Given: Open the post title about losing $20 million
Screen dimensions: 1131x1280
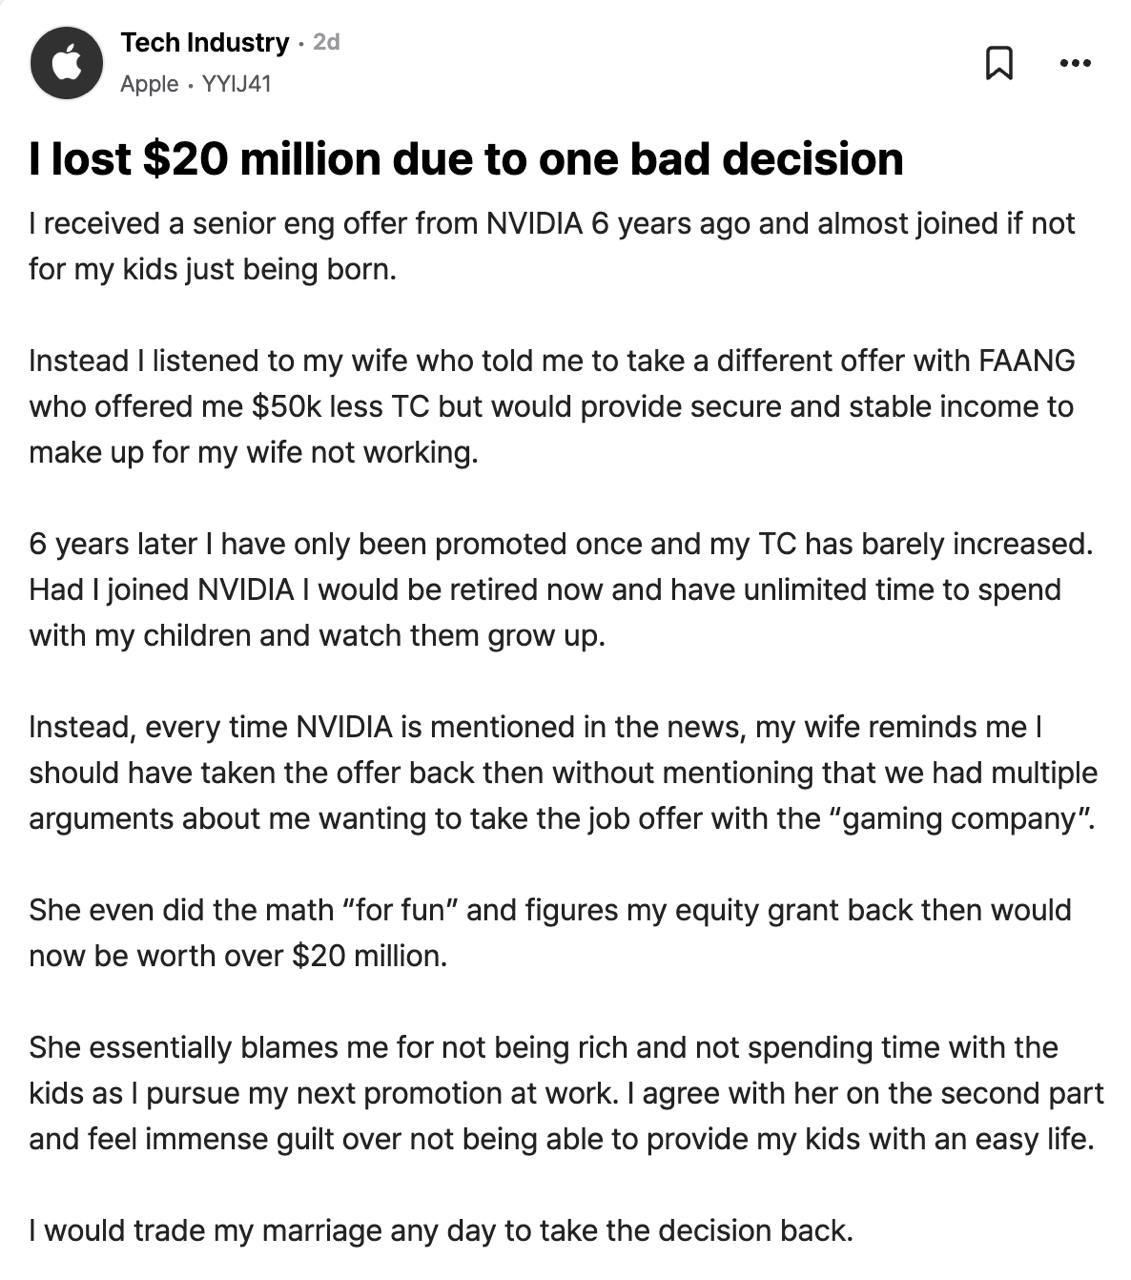Looking at the screenshot, I should point(466,159).
